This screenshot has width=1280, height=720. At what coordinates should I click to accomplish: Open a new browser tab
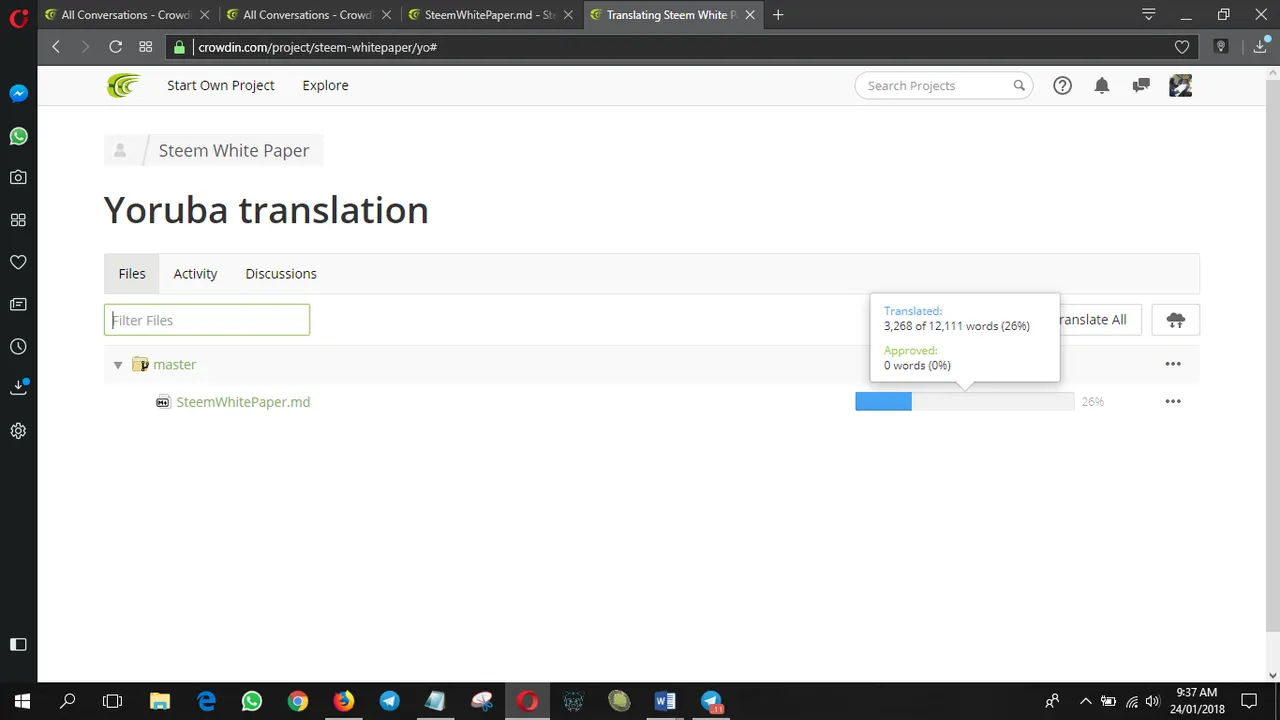coord(778,15)
